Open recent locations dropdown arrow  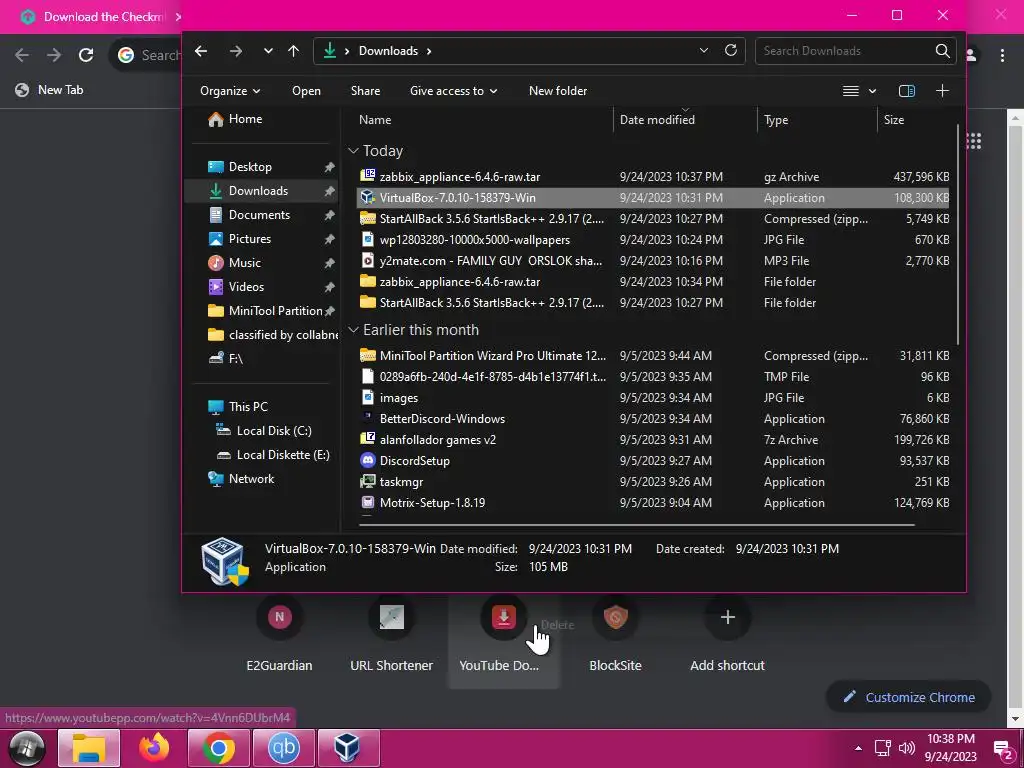[x=268, y=51]
